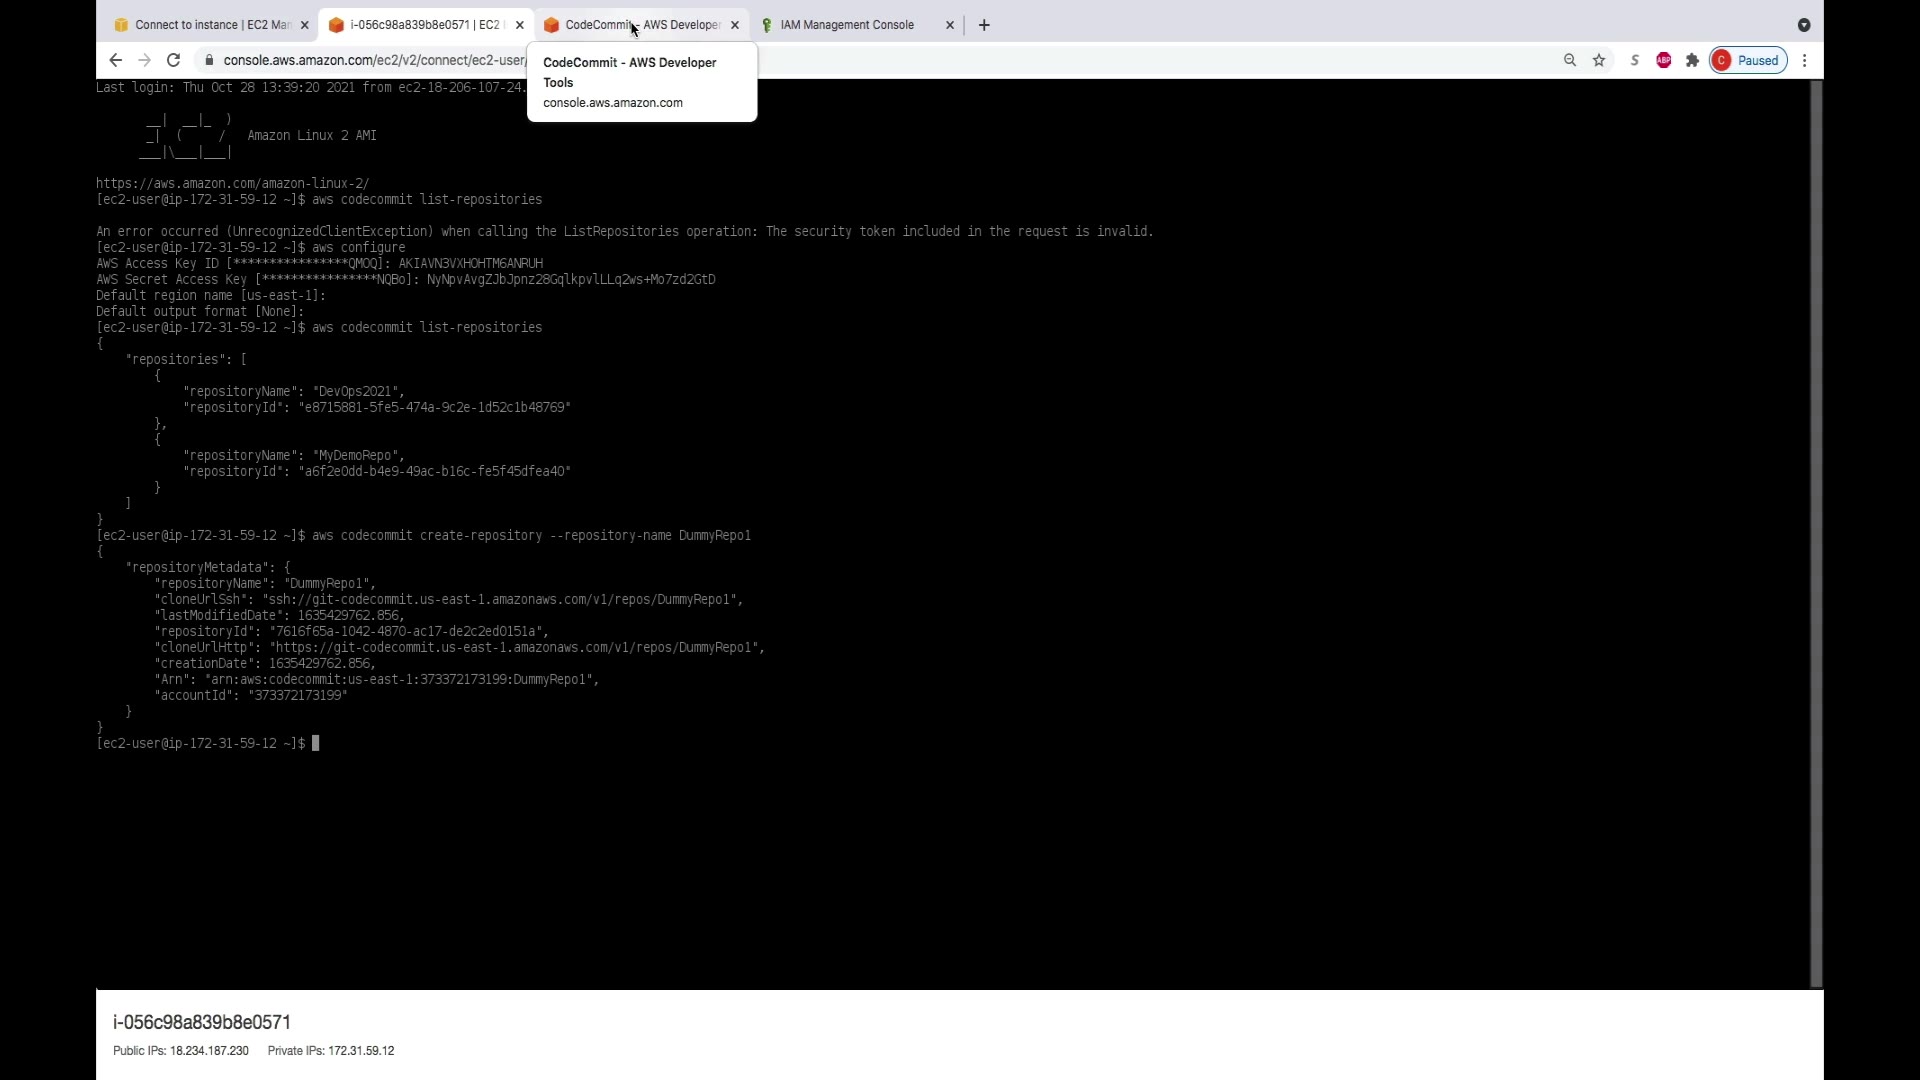Click the red ABP extension icon
The height and width of the screenshot is (1080, 1920).
tap(1663, 60)
